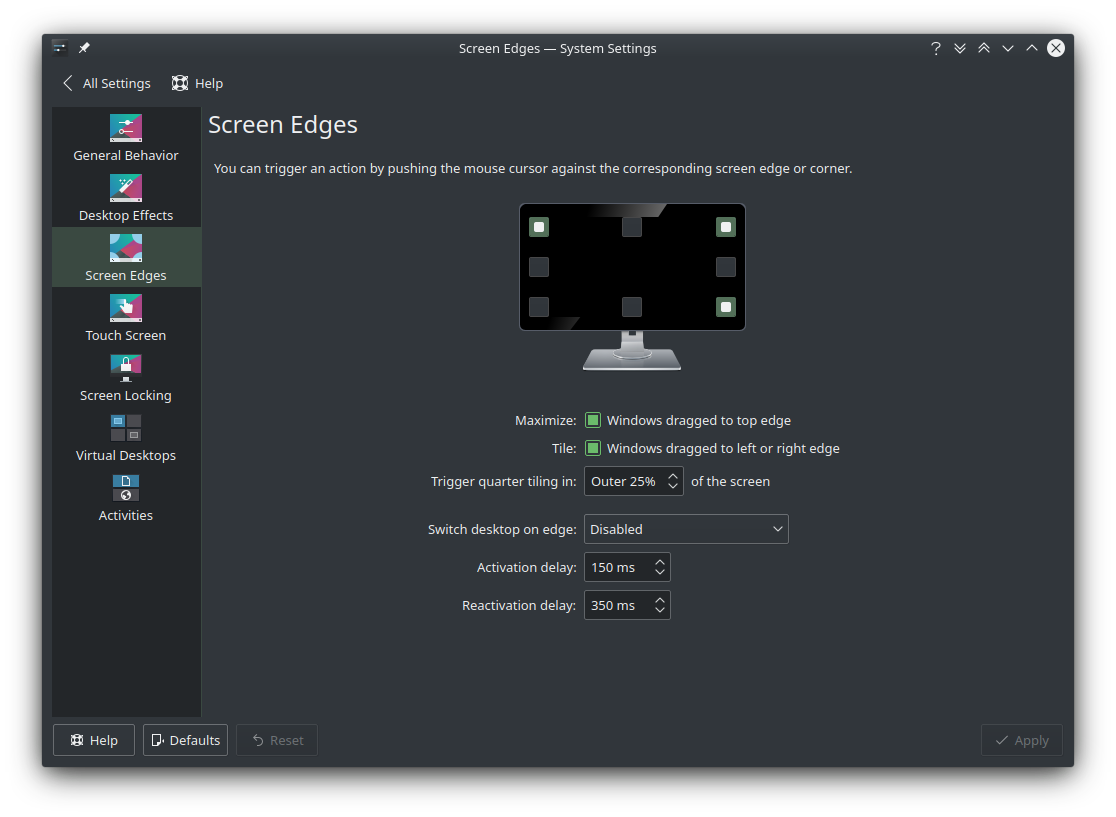1116x817 pixels.
Task: Disable the Maximize windows dragged to top checkbox
Action: [x=593, y=420]
